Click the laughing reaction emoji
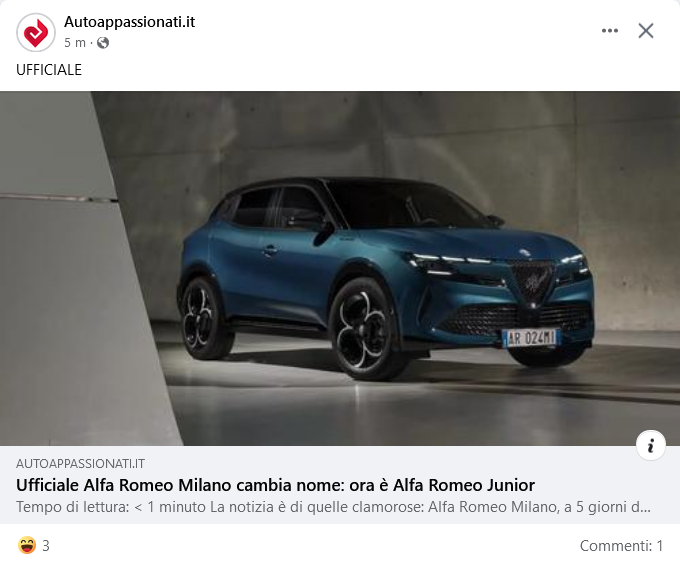Image resolution: width=680 pixels, height=563 pixels. pos(26,545)
